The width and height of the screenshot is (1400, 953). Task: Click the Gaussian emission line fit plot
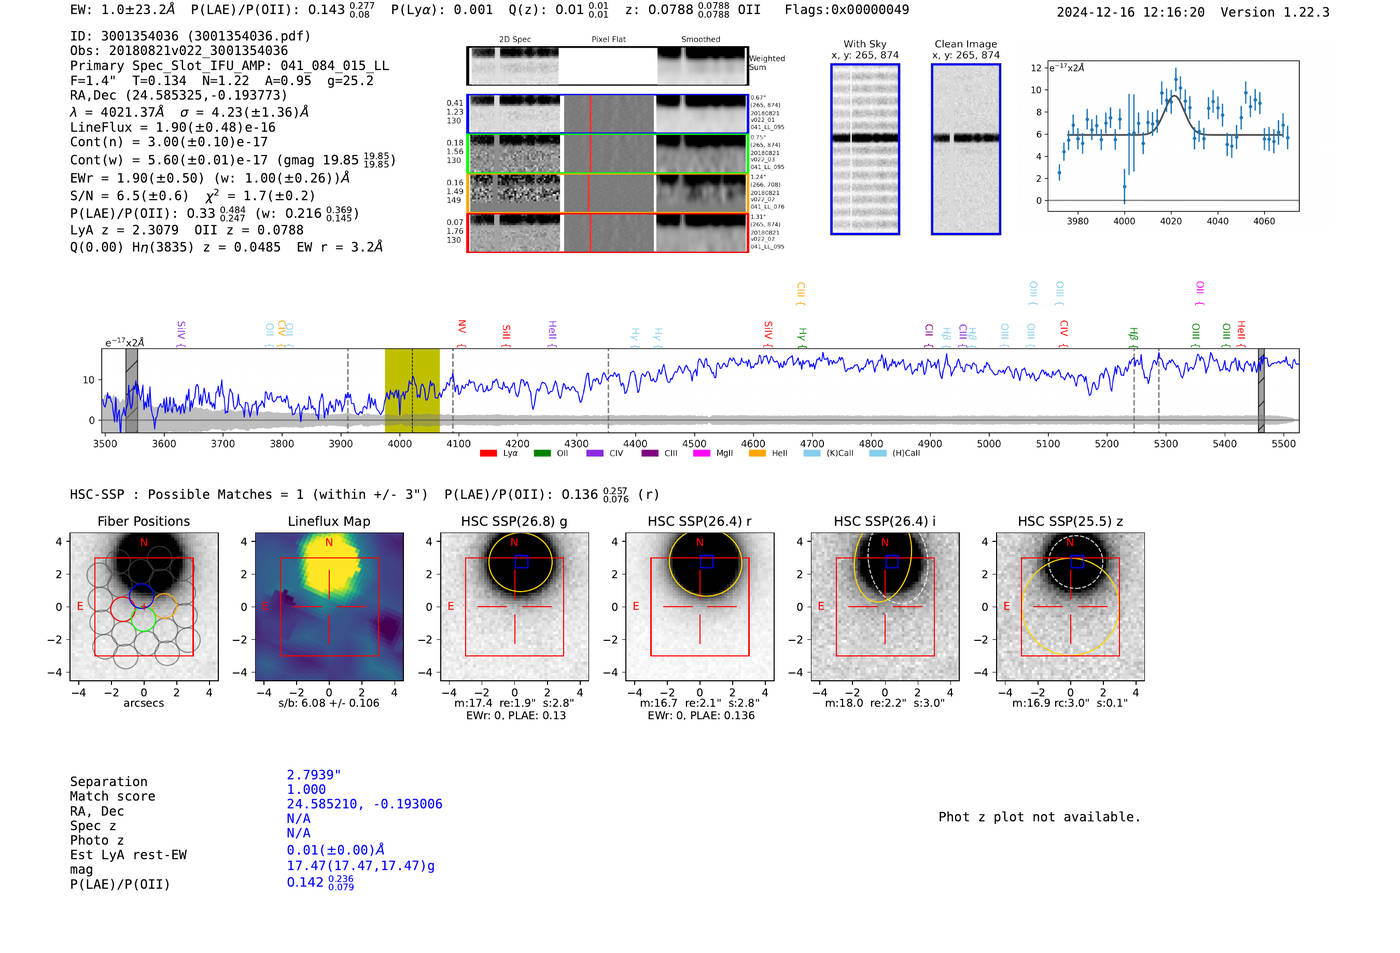(1172, 136)
